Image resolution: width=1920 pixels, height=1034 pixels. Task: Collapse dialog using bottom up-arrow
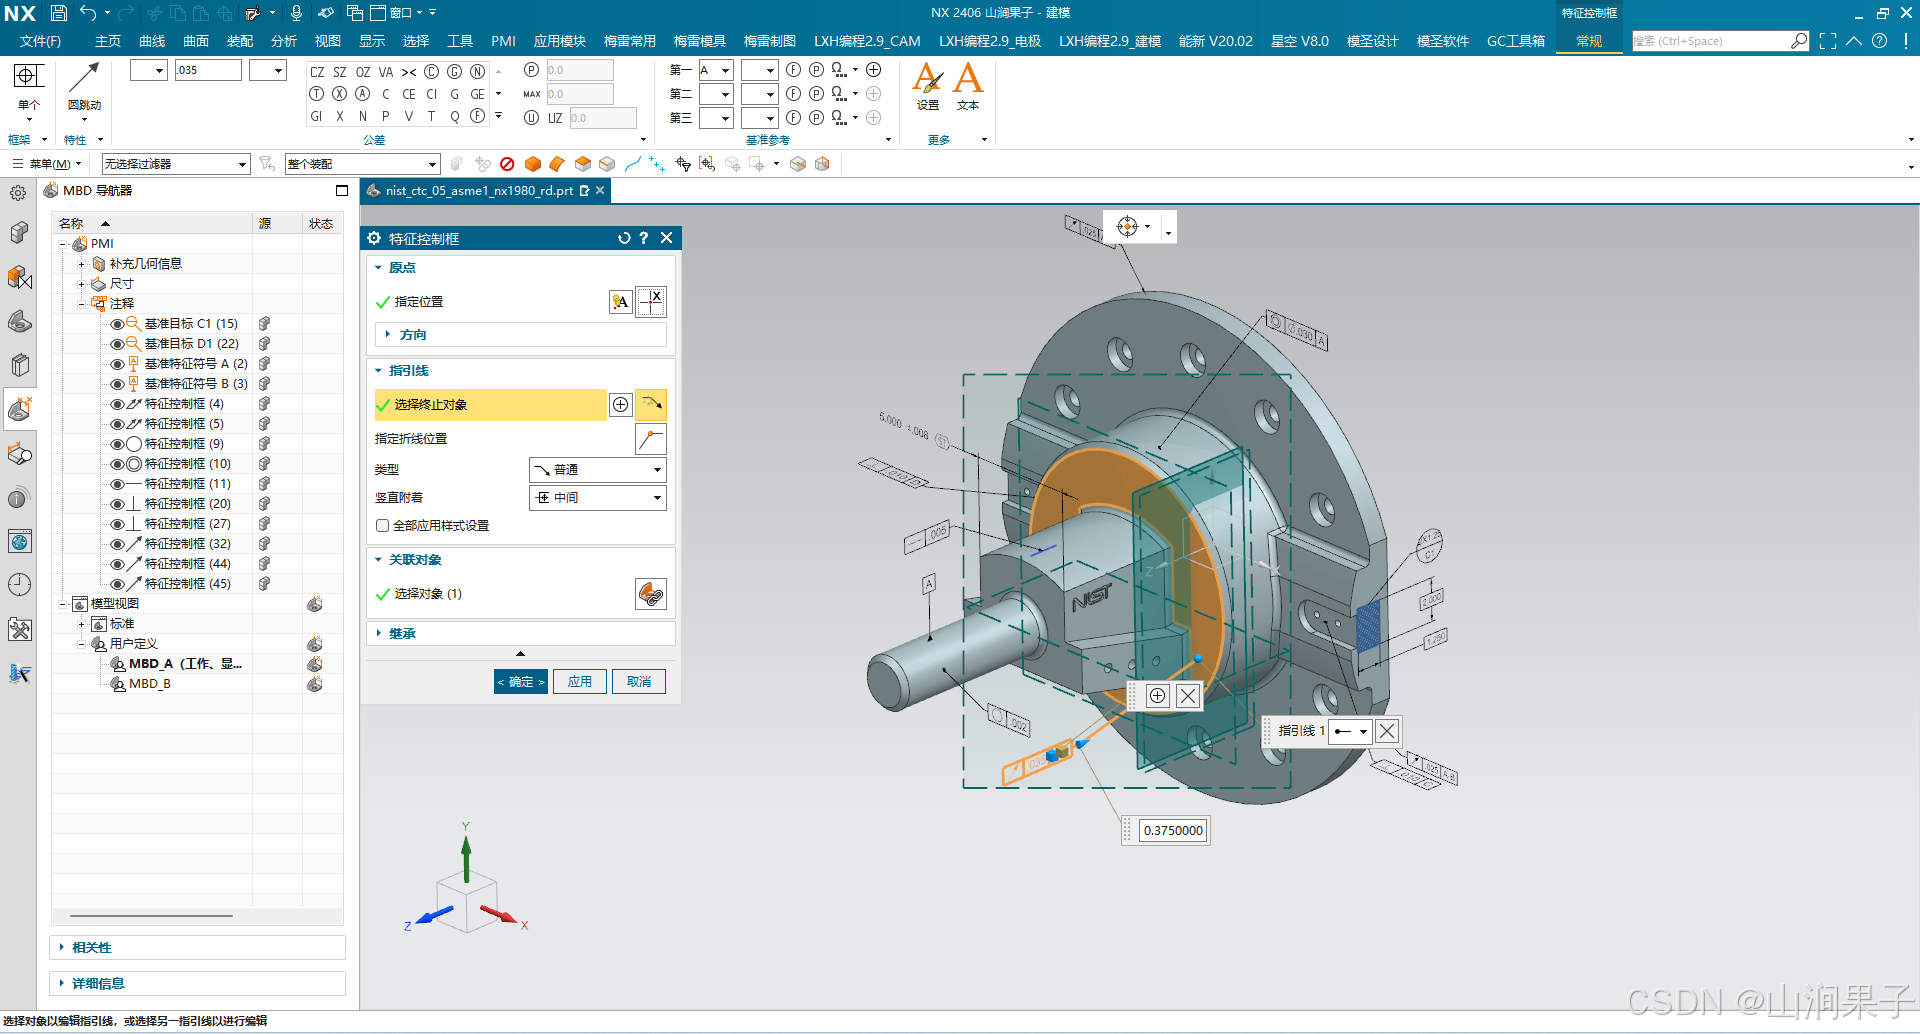[520, 654]
